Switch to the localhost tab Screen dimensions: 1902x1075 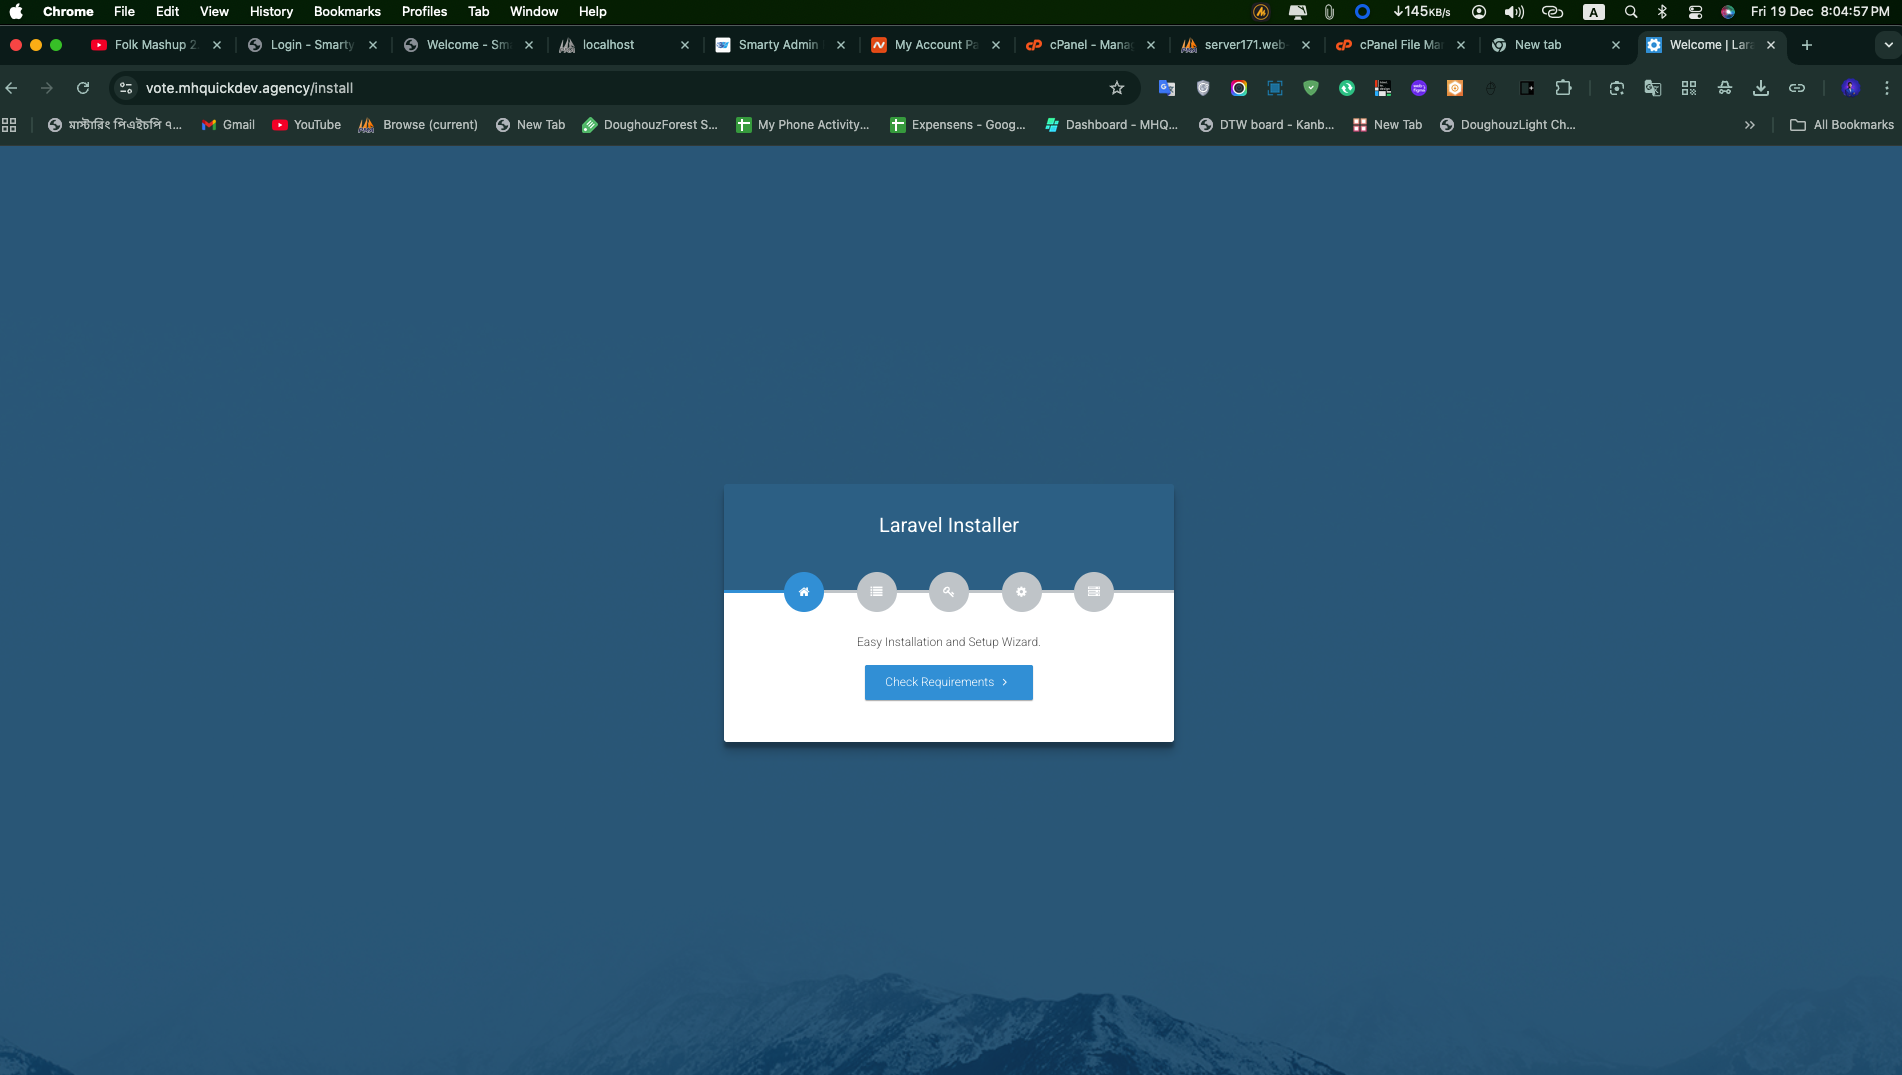608,45
